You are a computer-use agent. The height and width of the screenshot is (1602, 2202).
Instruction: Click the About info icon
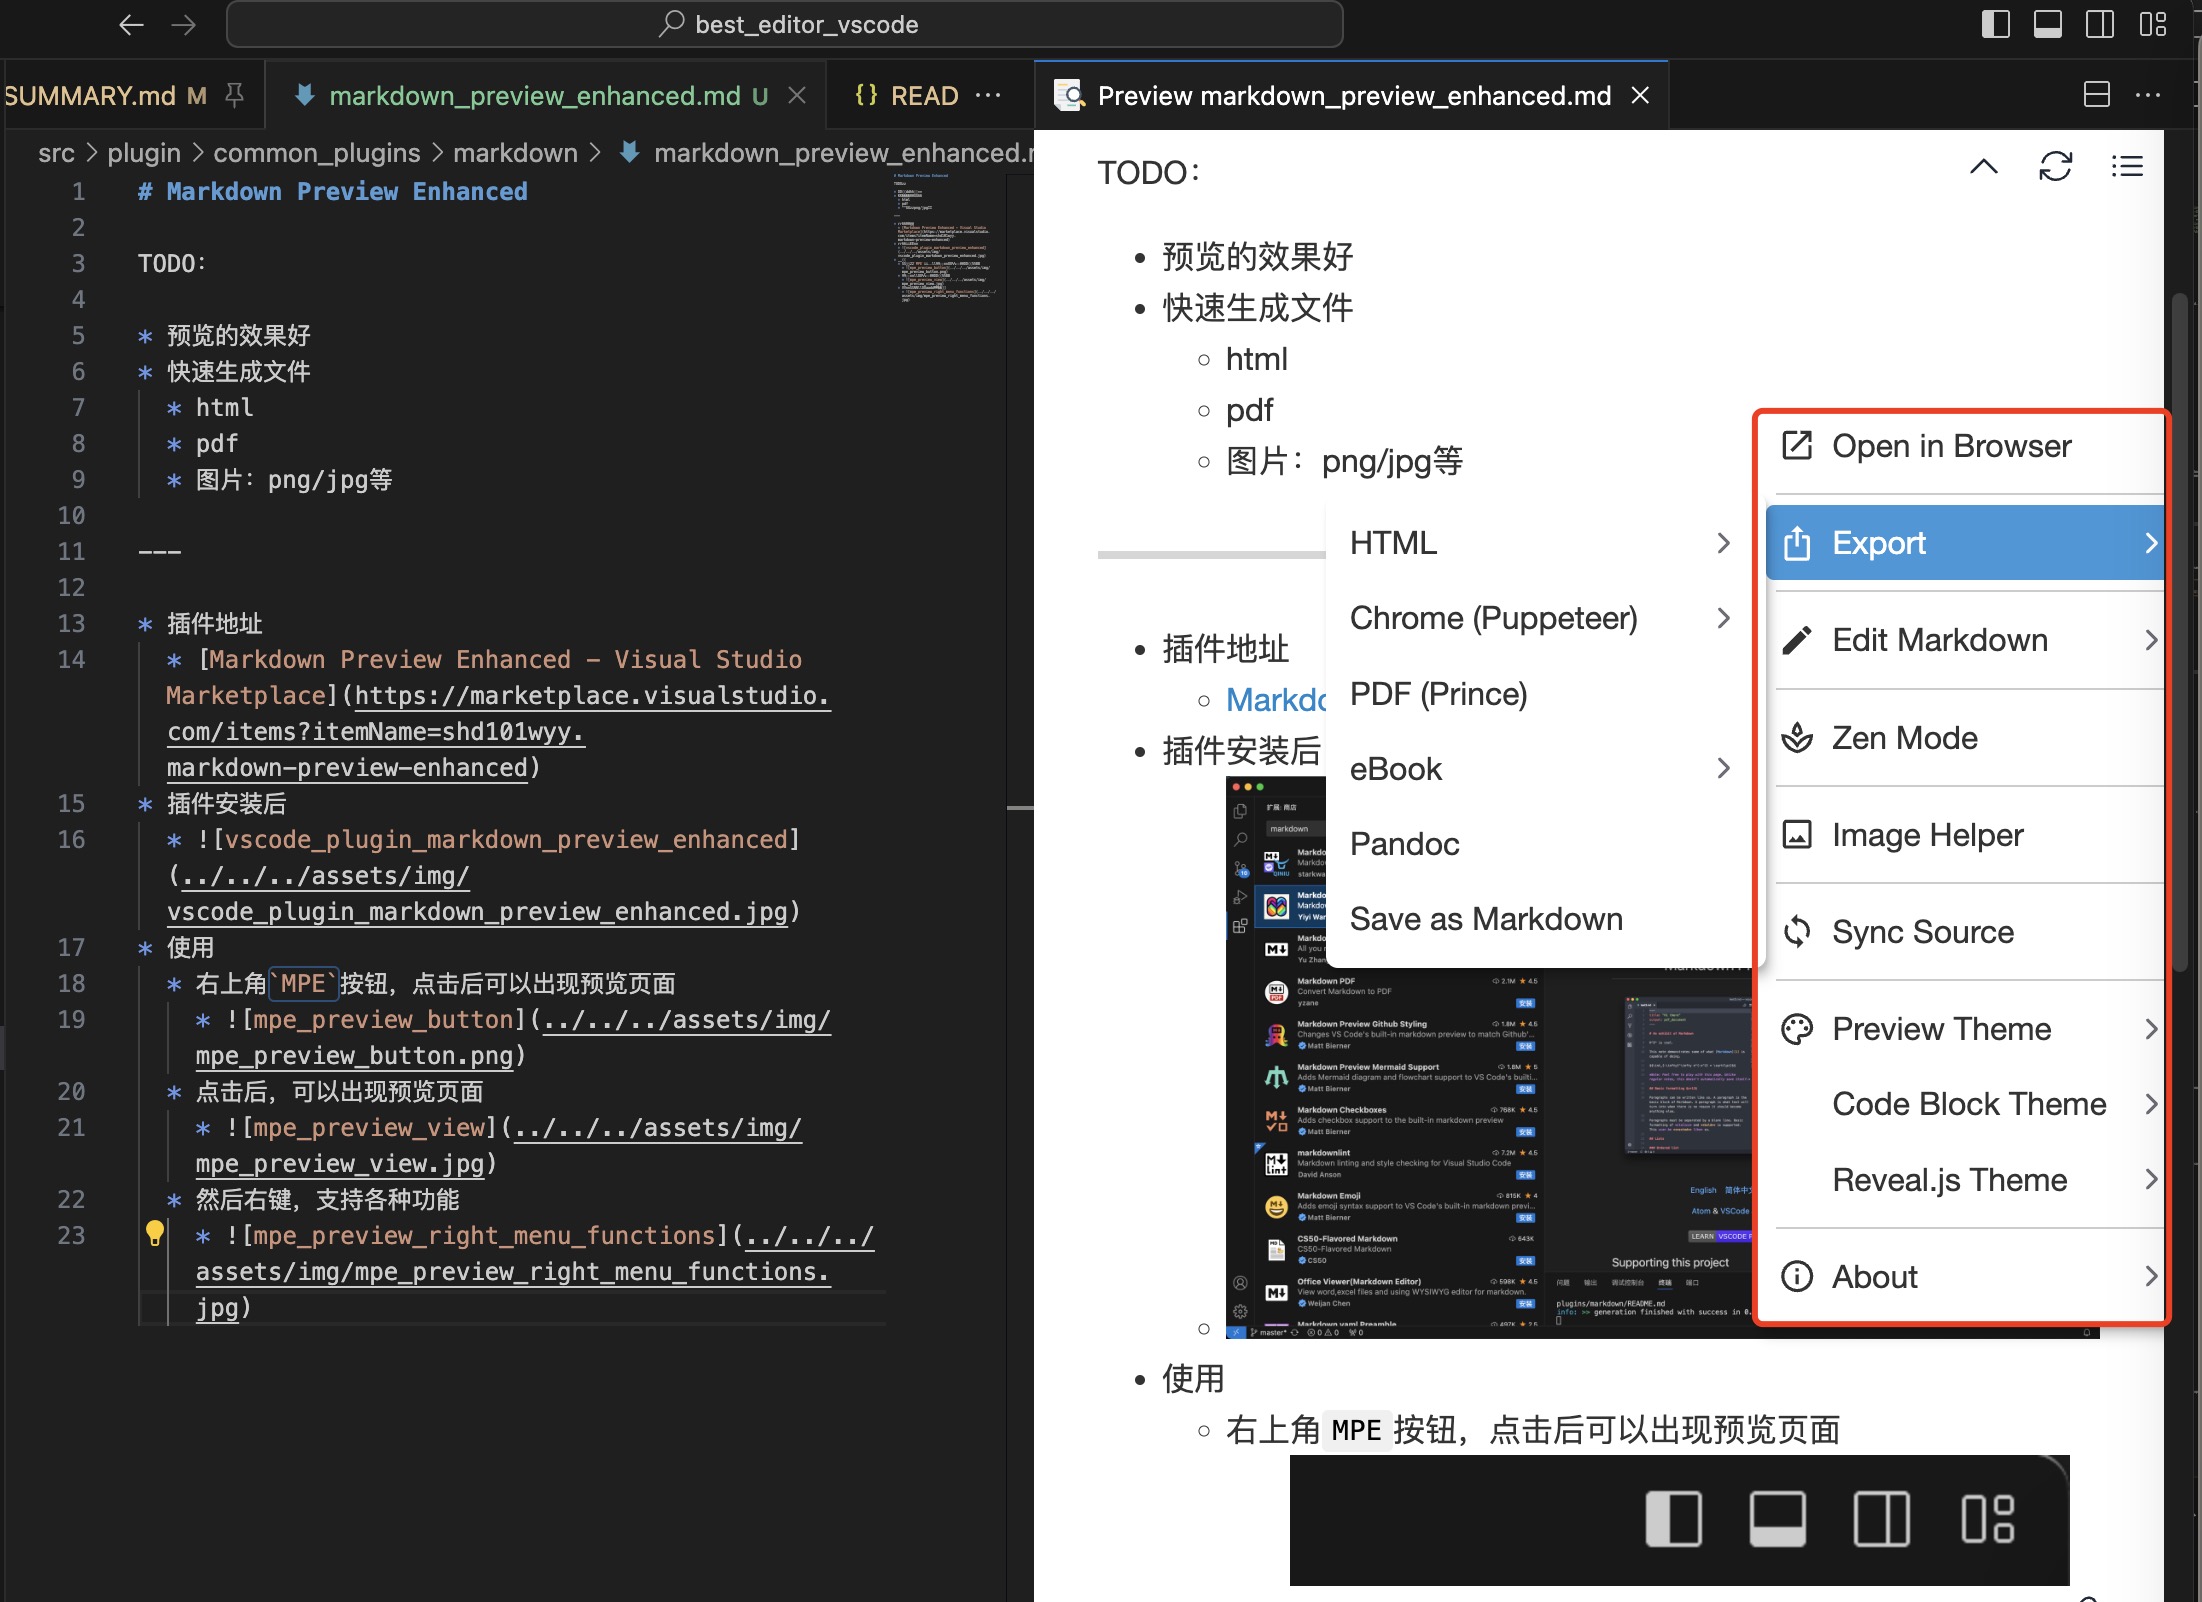point(1797,1276)
